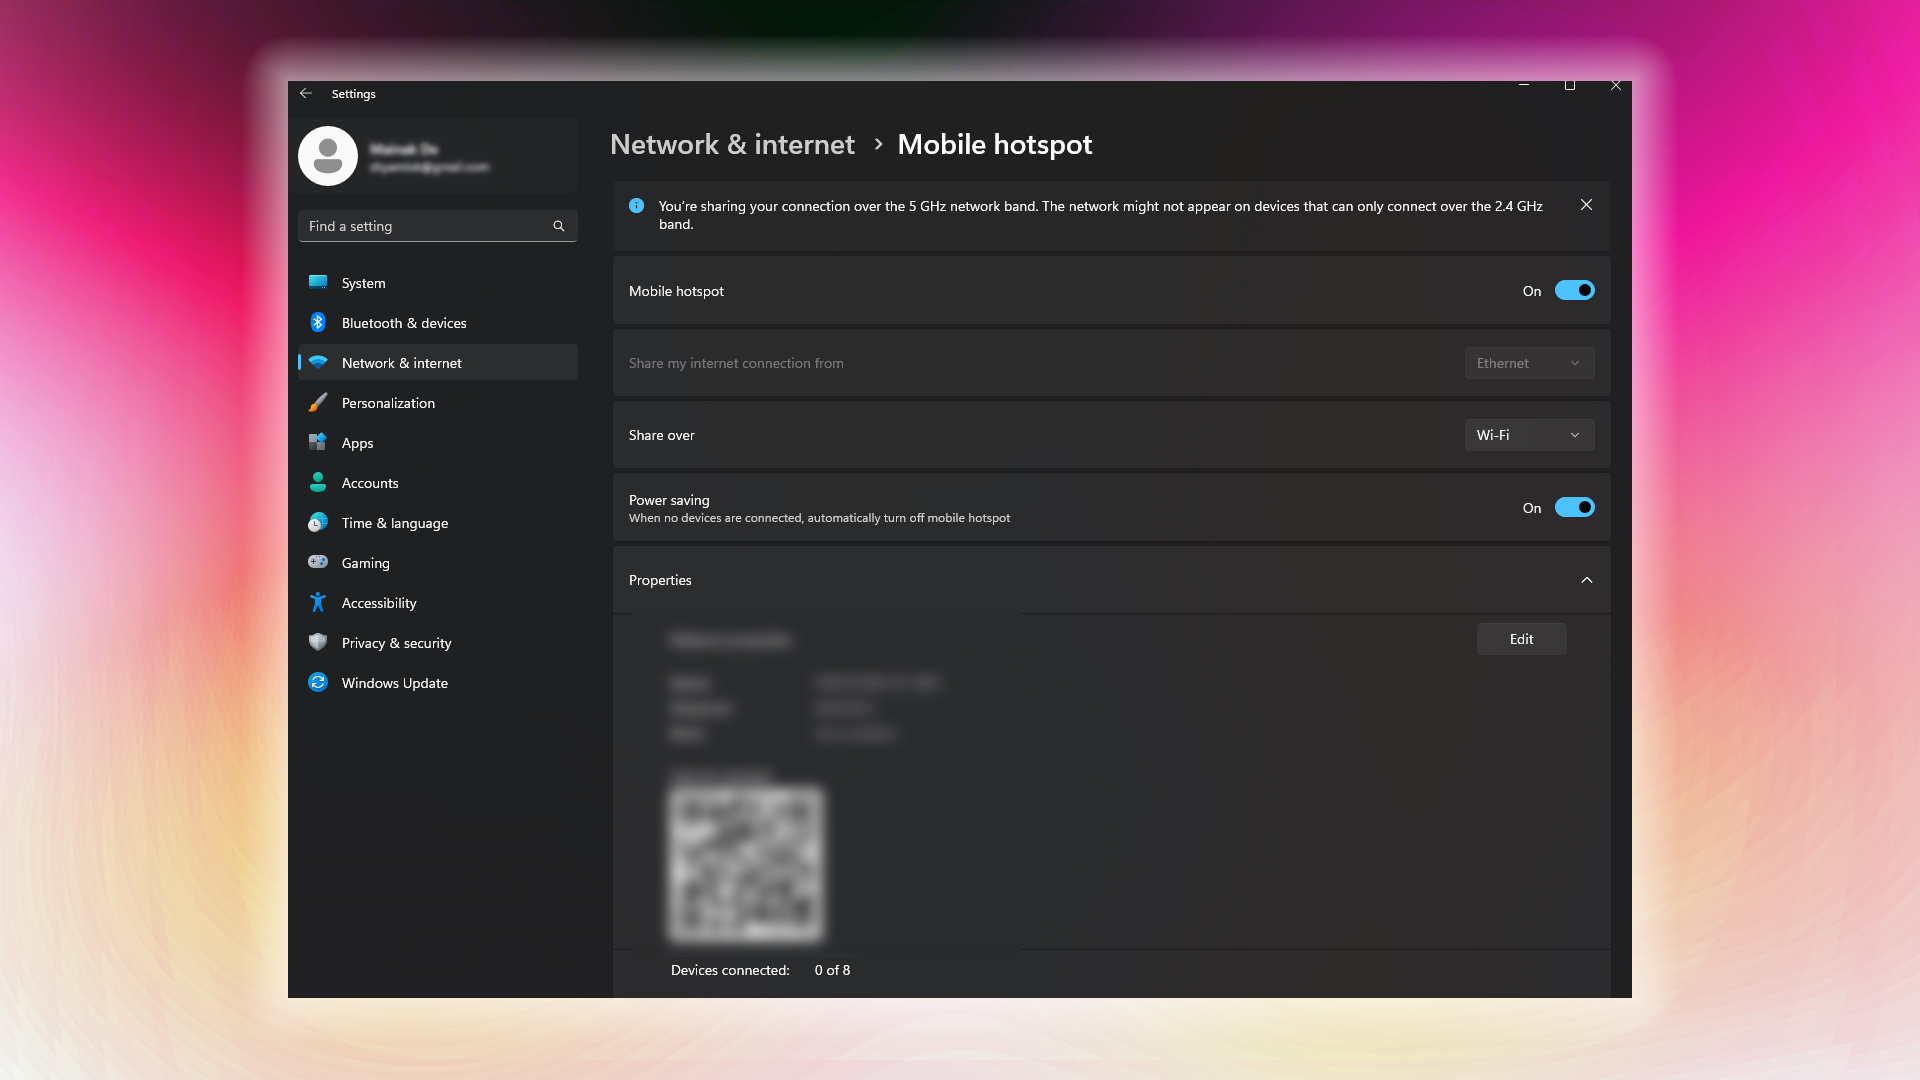Close the Settings window
The height and width of the screenshot is (1080, 1920).
1616,86
